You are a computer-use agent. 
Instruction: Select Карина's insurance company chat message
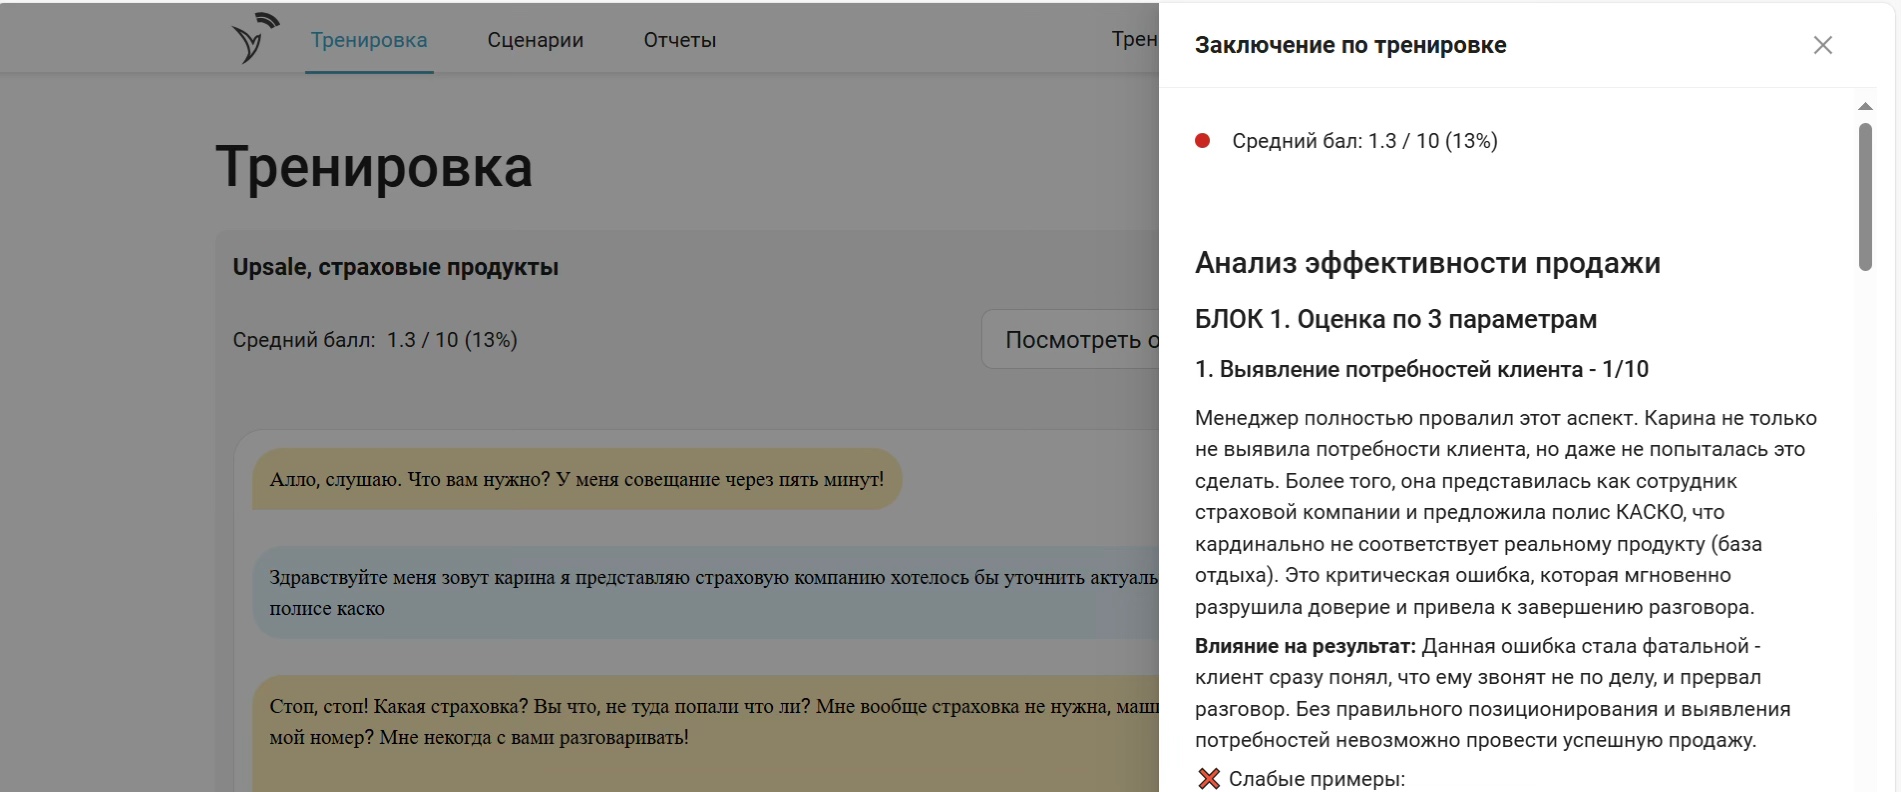tap(710, 592)
